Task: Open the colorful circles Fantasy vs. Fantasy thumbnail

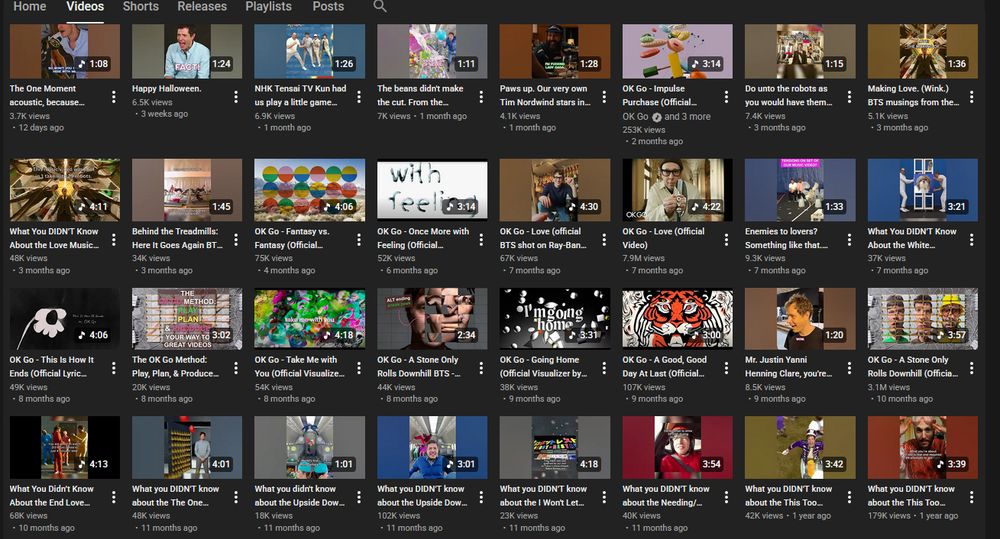Action: (x=309, y=190)
